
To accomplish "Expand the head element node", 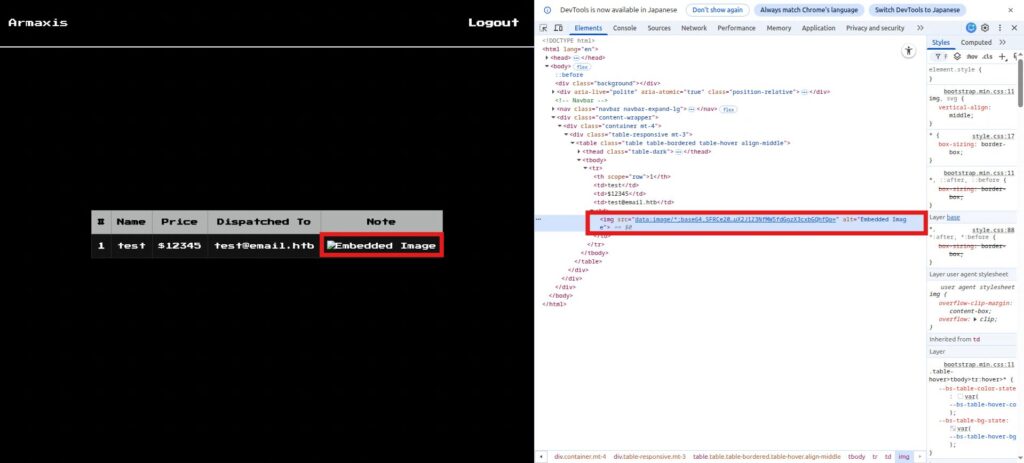I will pos(548,58).
